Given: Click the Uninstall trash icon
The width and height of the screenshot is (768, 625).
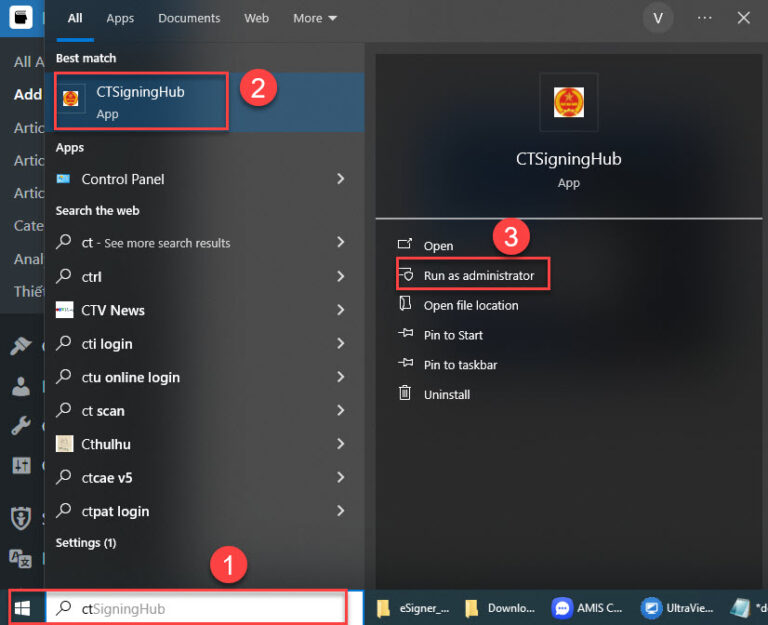Looking at the screenshot, I should click(x=405, y=392).
